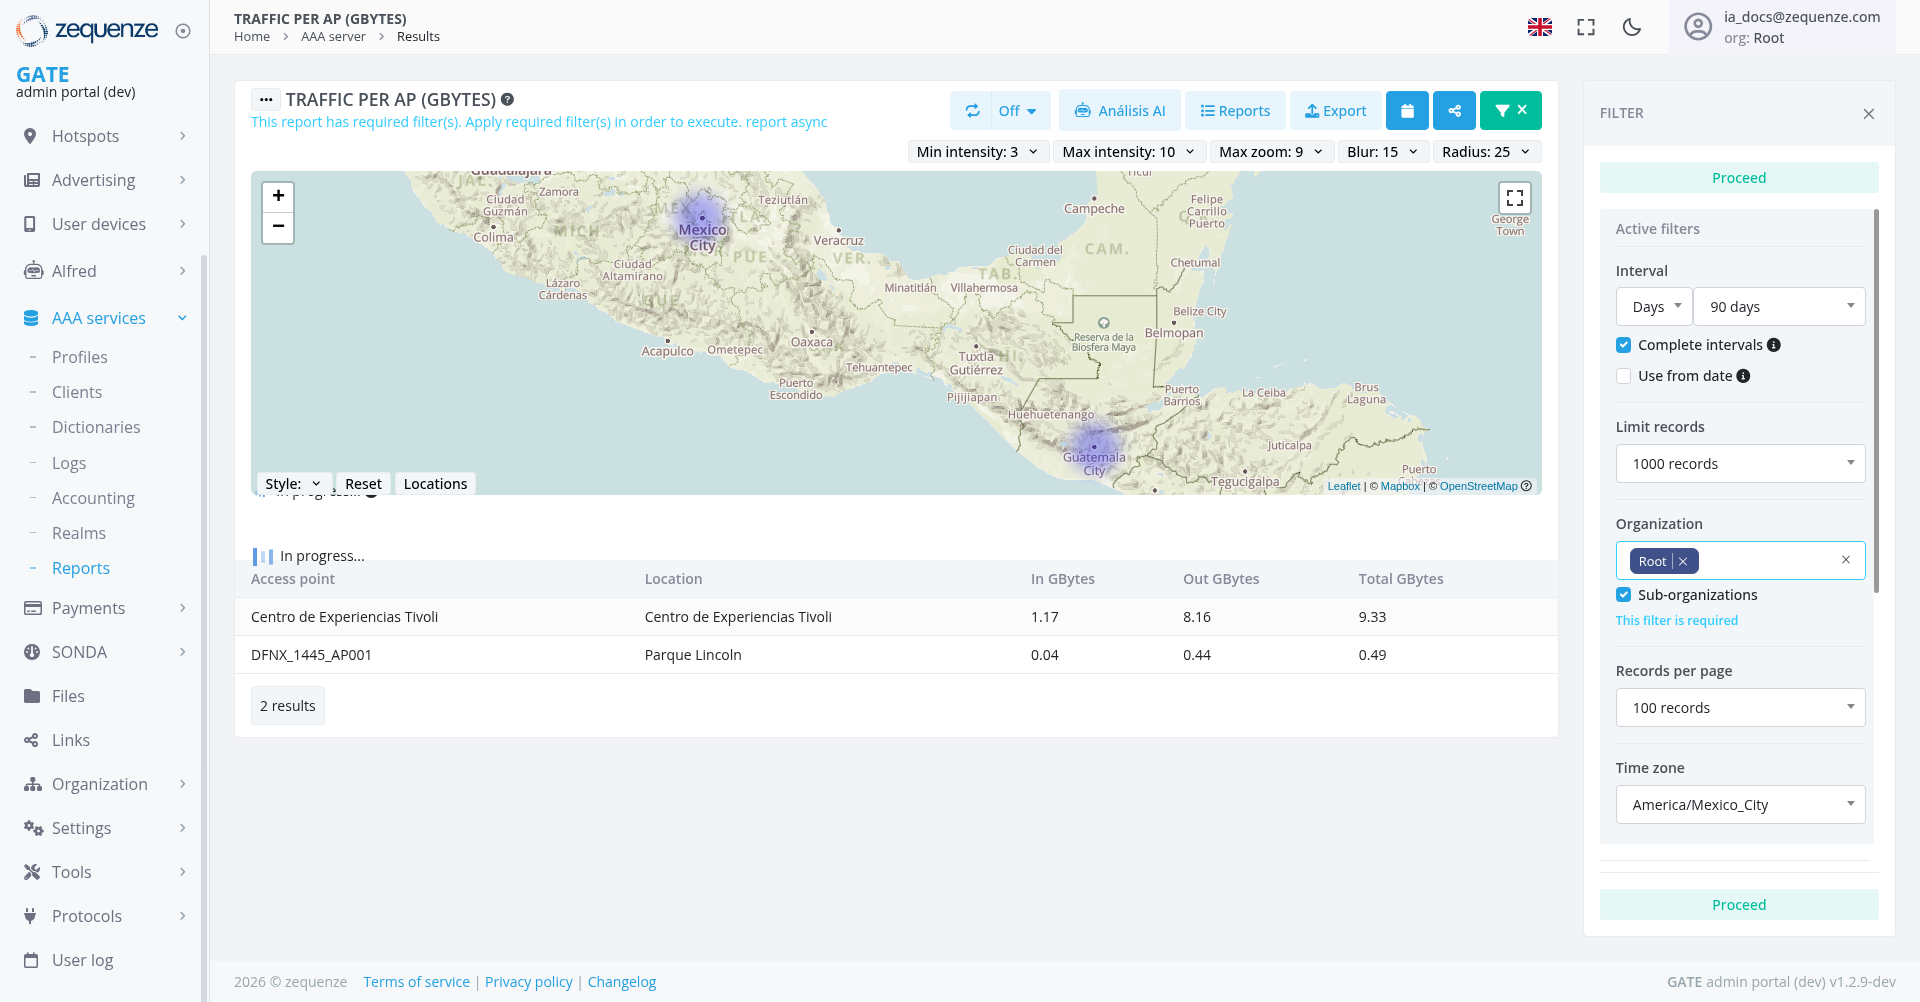Open the Time zone dropdown
Screen dimensions: 1920x1002
(1740, 805)
